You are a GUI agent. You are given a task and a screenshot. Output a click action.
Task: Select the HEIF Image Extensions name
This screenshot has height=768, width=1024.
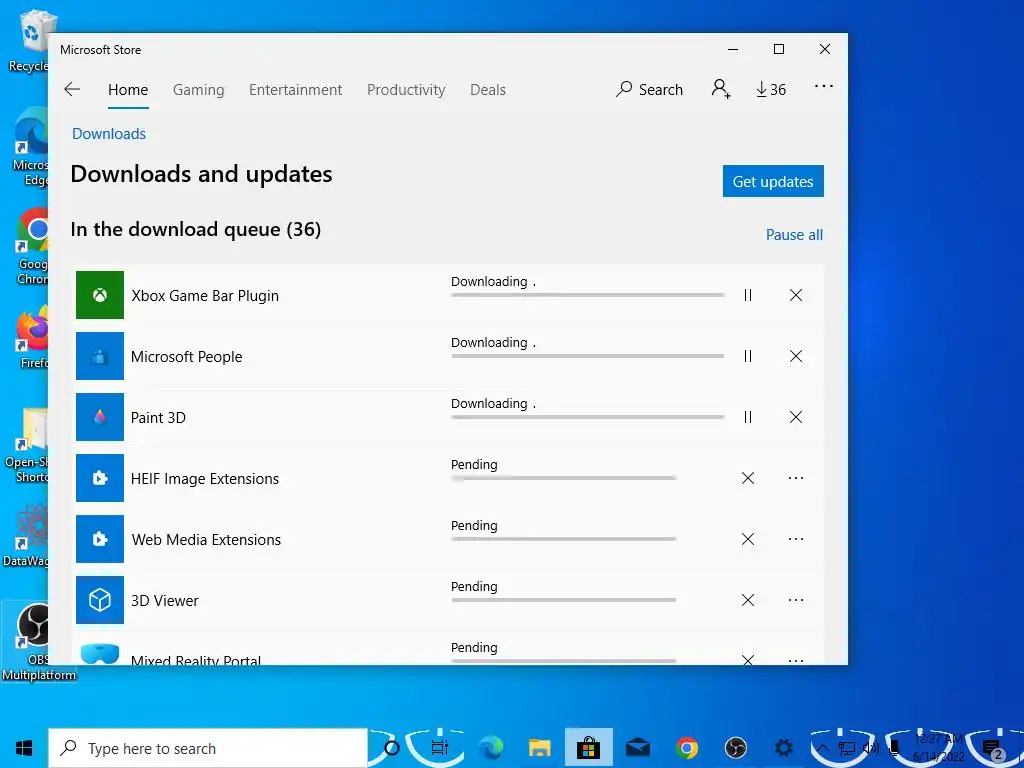(x=205, y=479)
